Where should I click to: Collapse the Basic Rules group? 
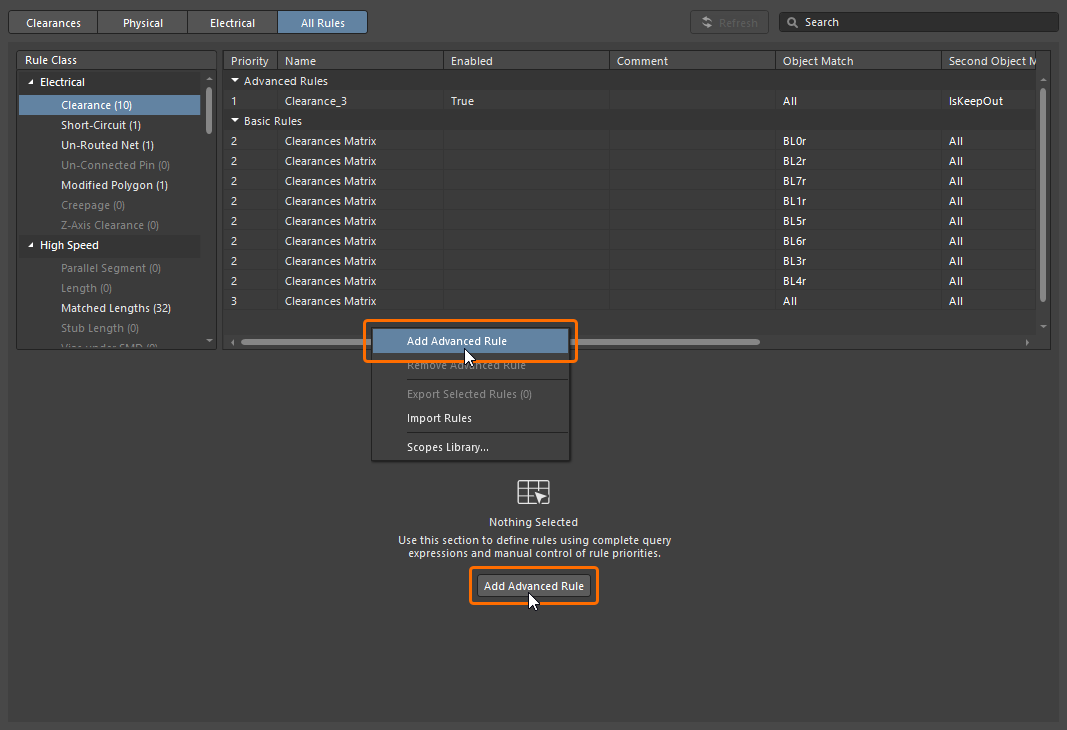[235, 121]
